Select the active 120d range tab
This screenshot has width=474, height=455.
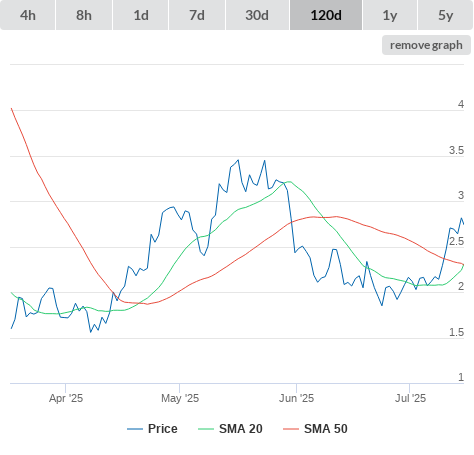pos(326,15)
